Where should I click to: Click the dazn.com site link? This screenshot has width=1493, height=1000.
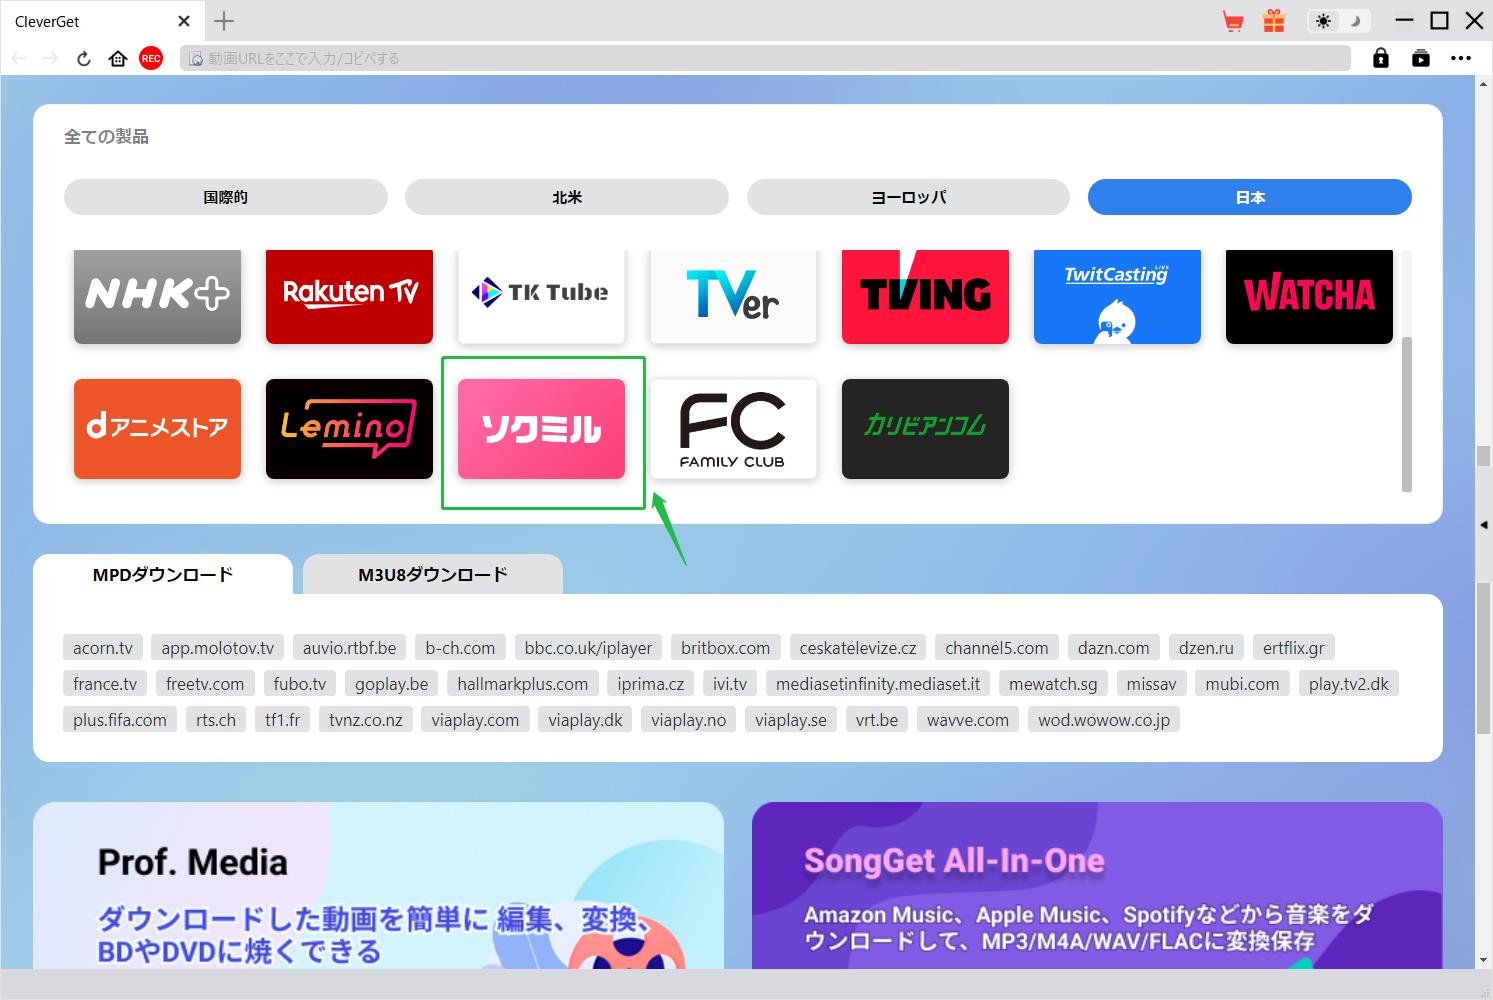(x=1114, y=648)
